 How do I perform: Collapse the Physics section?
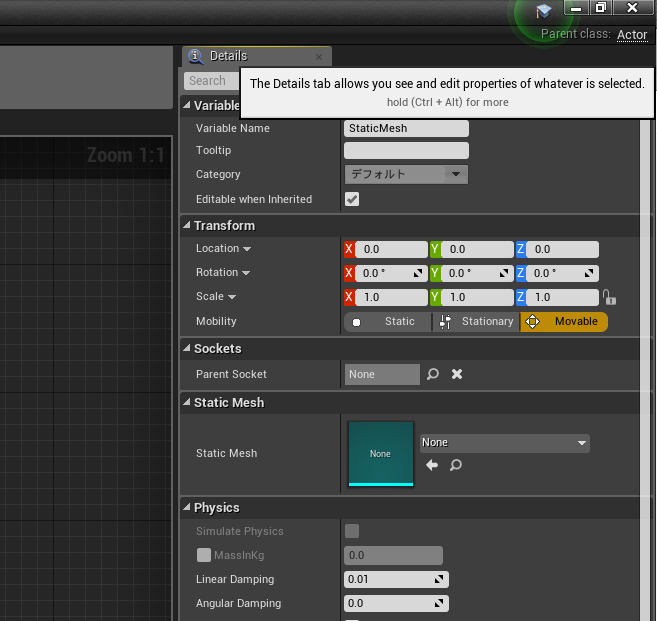tap(186, 507)
